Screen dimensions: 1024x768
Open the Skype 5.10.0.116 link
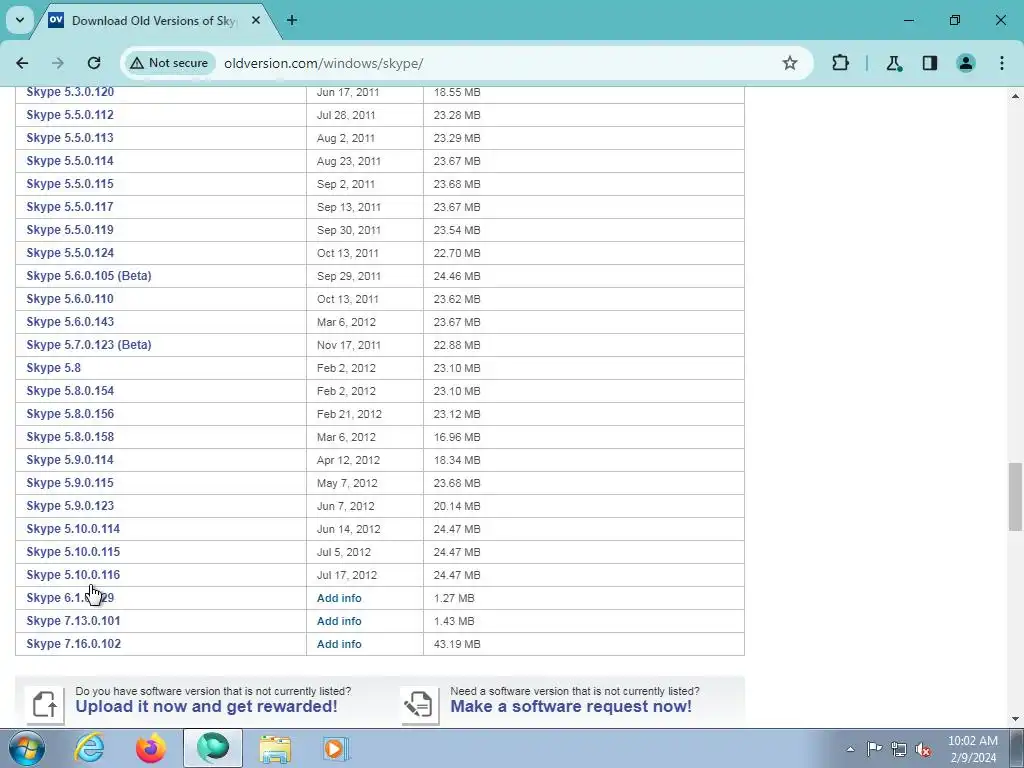(x=73, y=575)
